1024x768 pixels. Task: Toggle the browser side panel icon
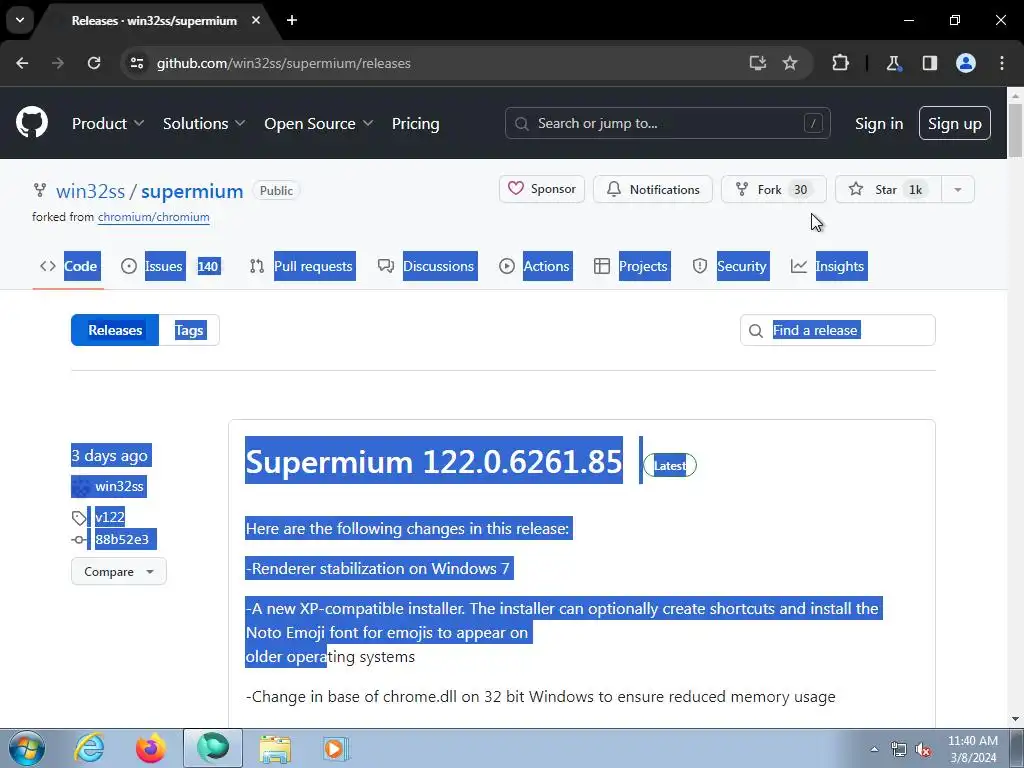930,63
